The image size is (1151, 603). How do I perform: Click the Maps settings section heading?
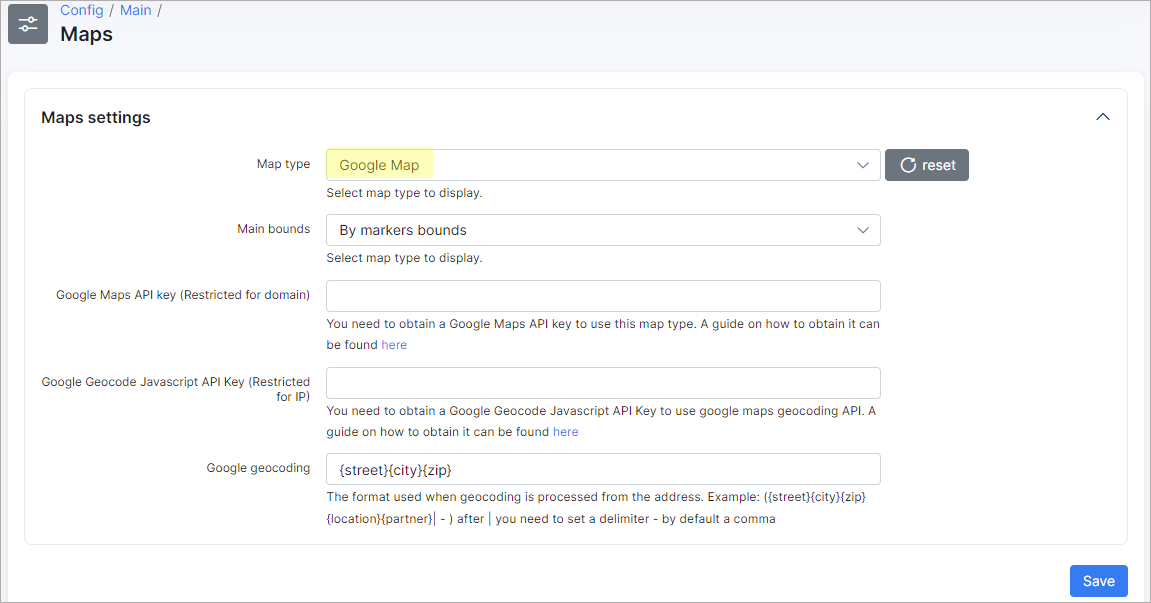(96, 117)
